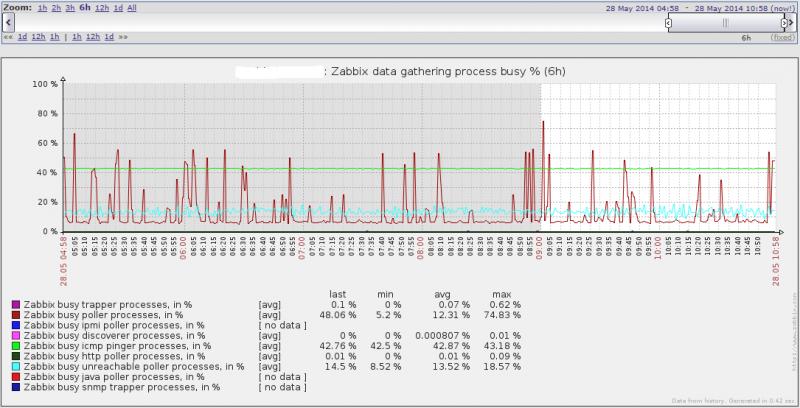Click the discoverer processes magenta swatch
The width and height of the screenshot is (800, 408).
click(x=16, y=336)
